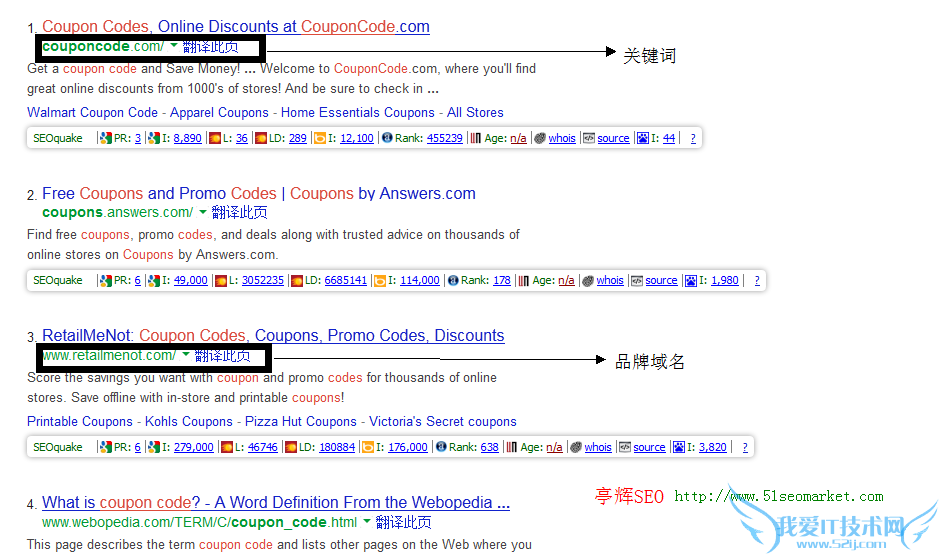Screen dimensions: 944x559
Task: Click the PR value 6 in retailmenot.com bar
Action: click(x=138, y=447)
